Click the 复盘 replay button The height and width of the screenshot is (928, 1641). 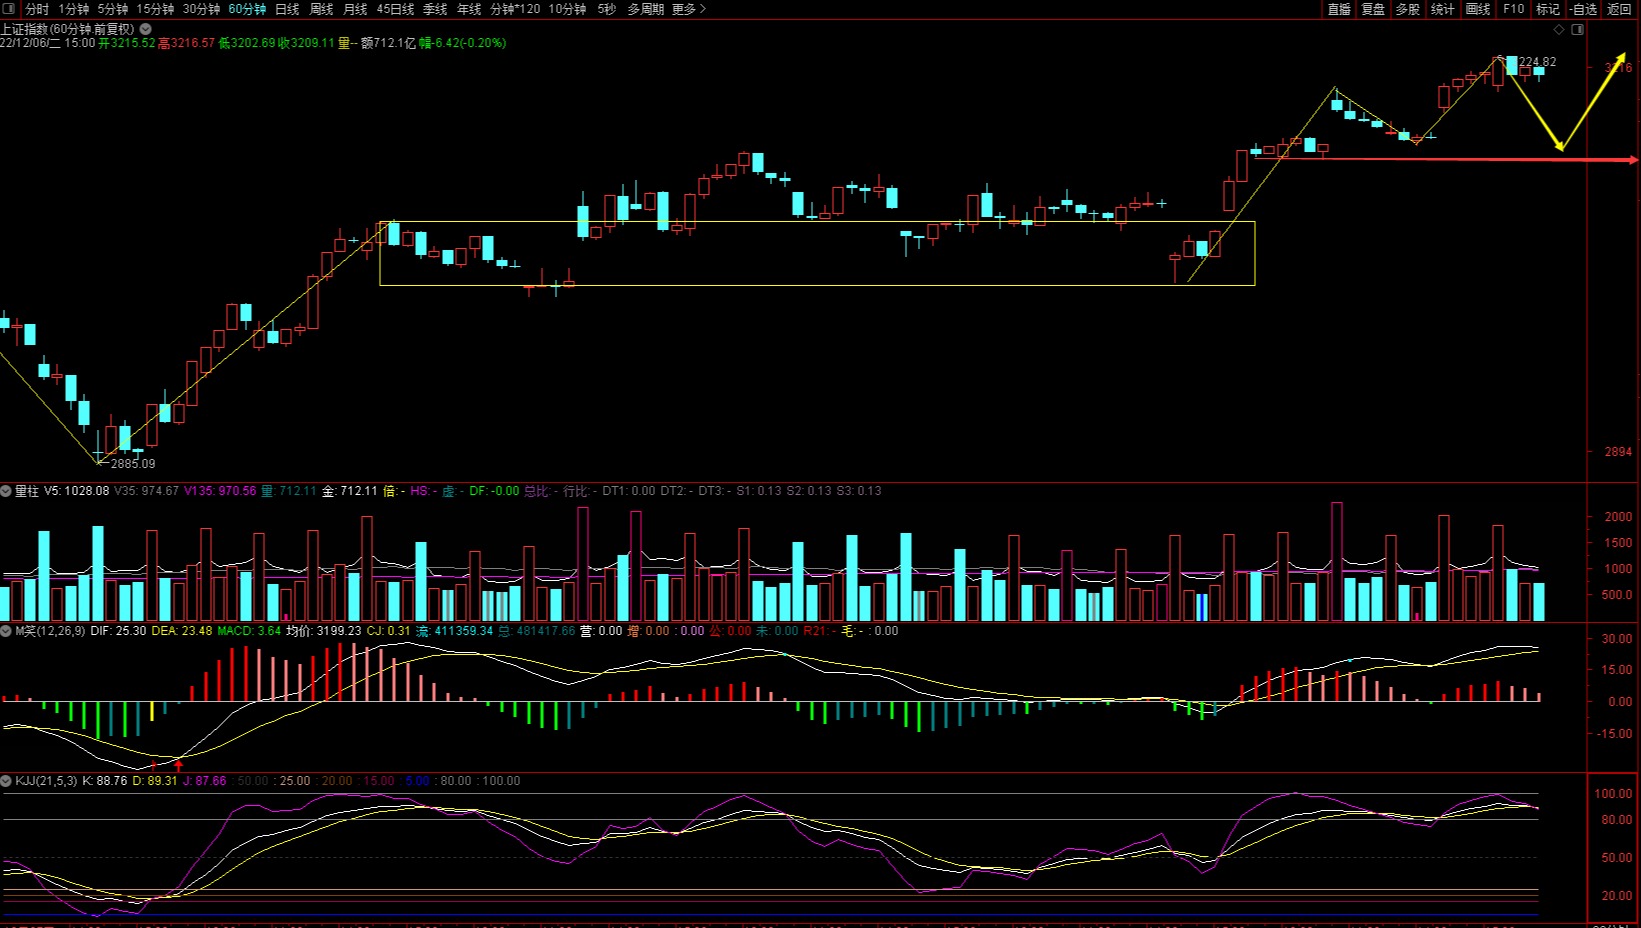tap(1373, 9)
